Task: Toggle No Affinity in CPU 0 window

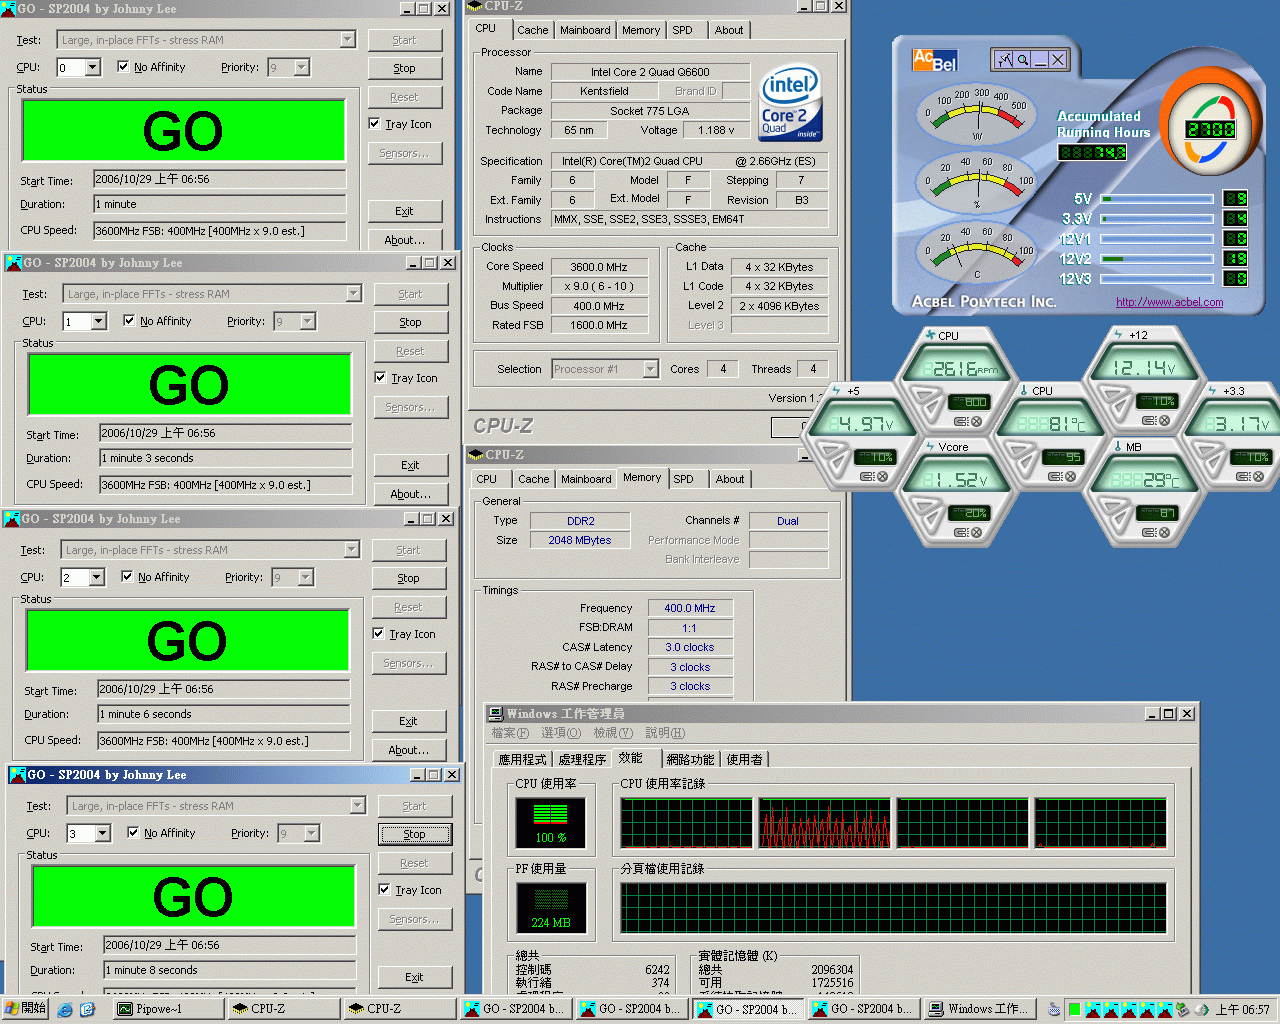Action: click(x=123, y=67)
